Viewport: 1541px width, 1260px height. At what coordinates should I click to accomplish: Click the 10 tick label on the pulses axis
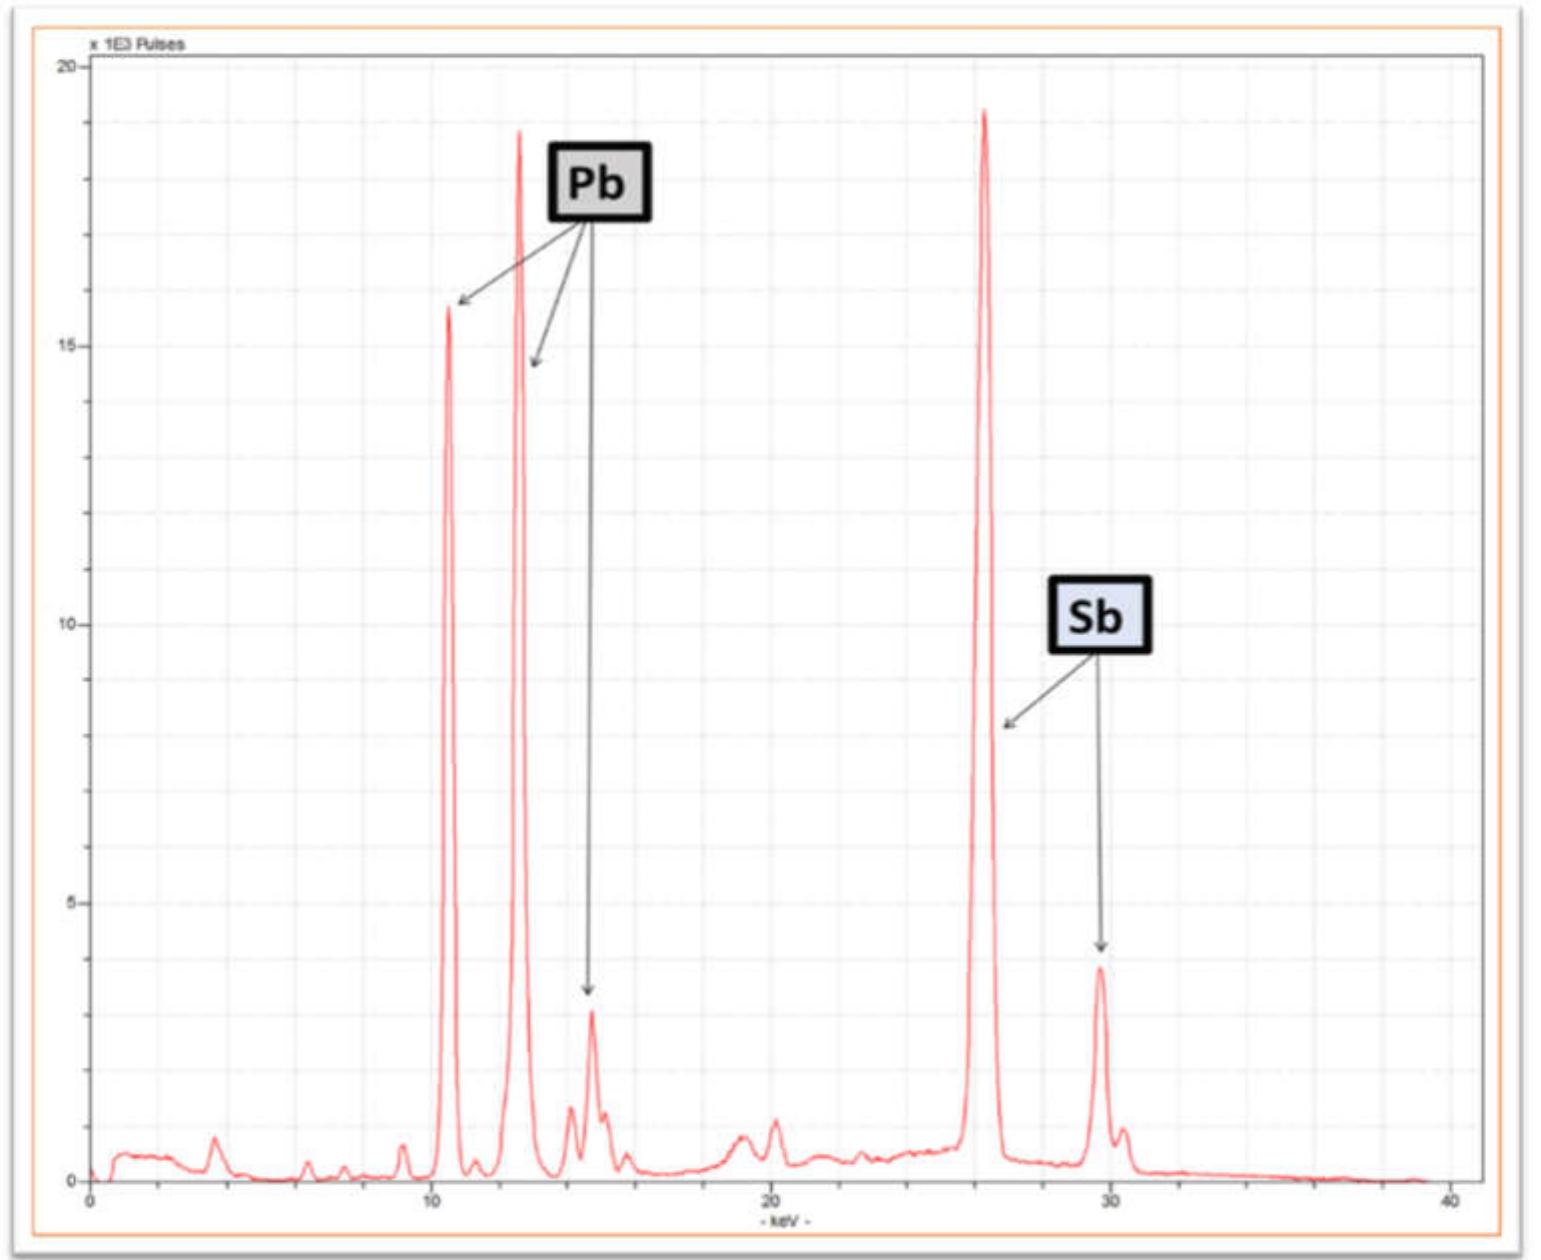pos(67,624)
